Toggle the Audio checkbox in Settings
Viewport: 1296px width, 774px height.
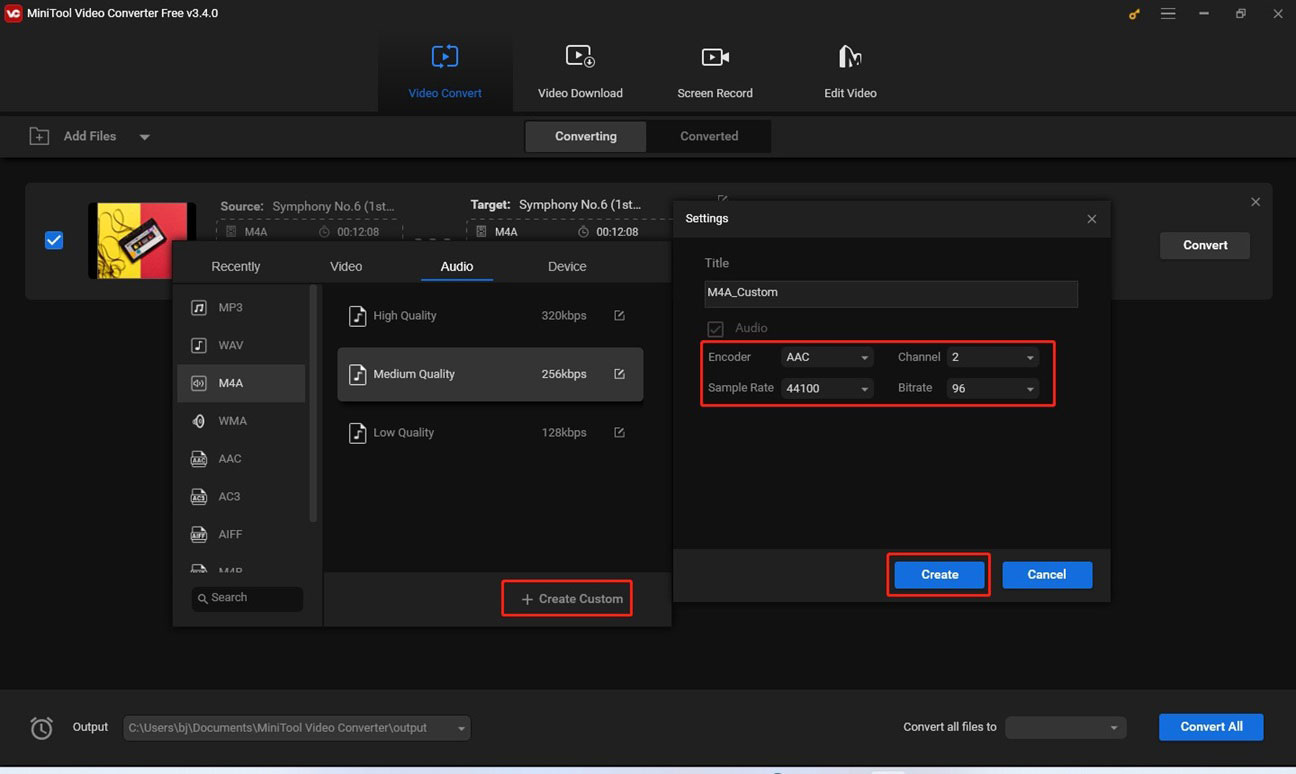point(715,328)
